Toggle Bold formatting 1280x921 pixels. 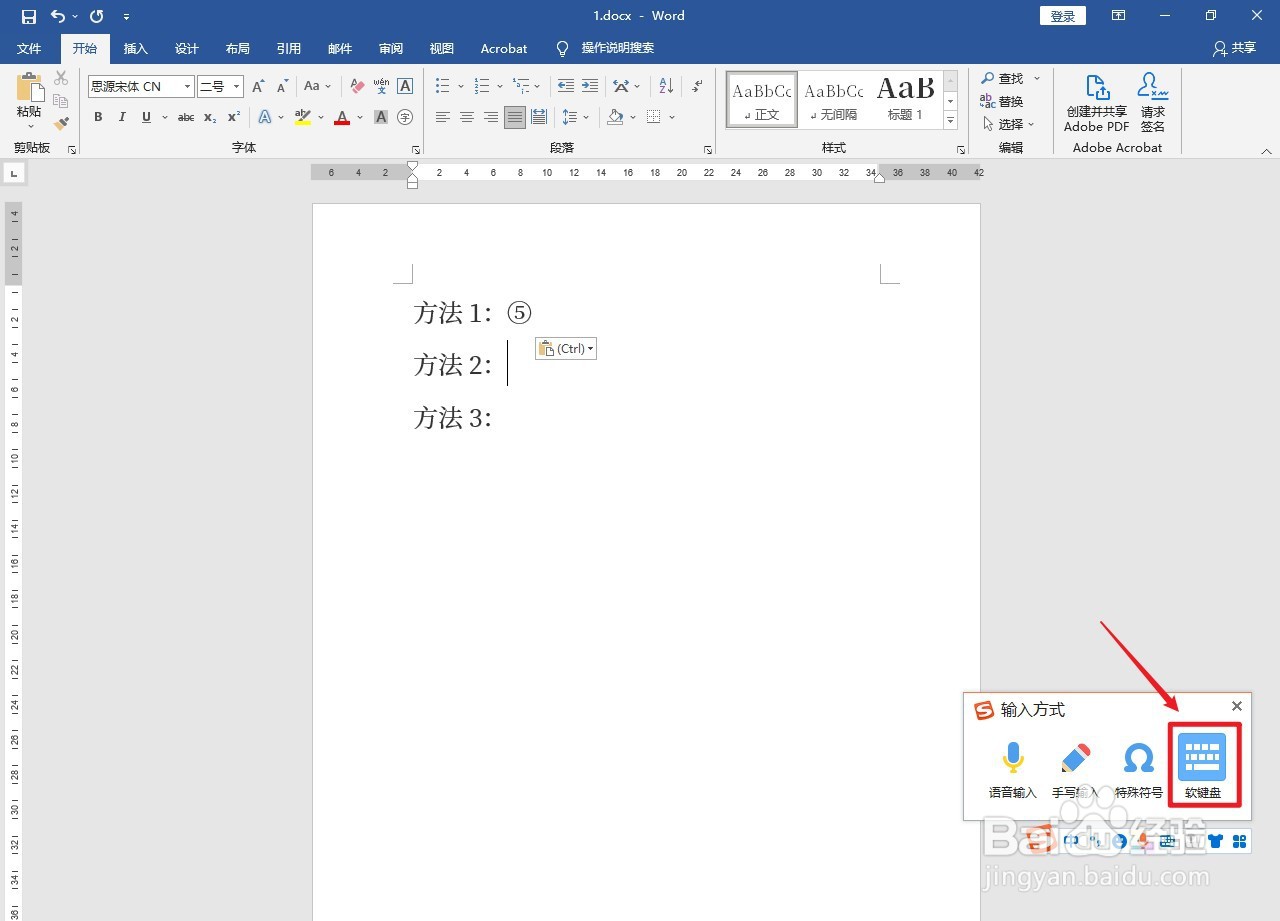click(x=98, y=117)
